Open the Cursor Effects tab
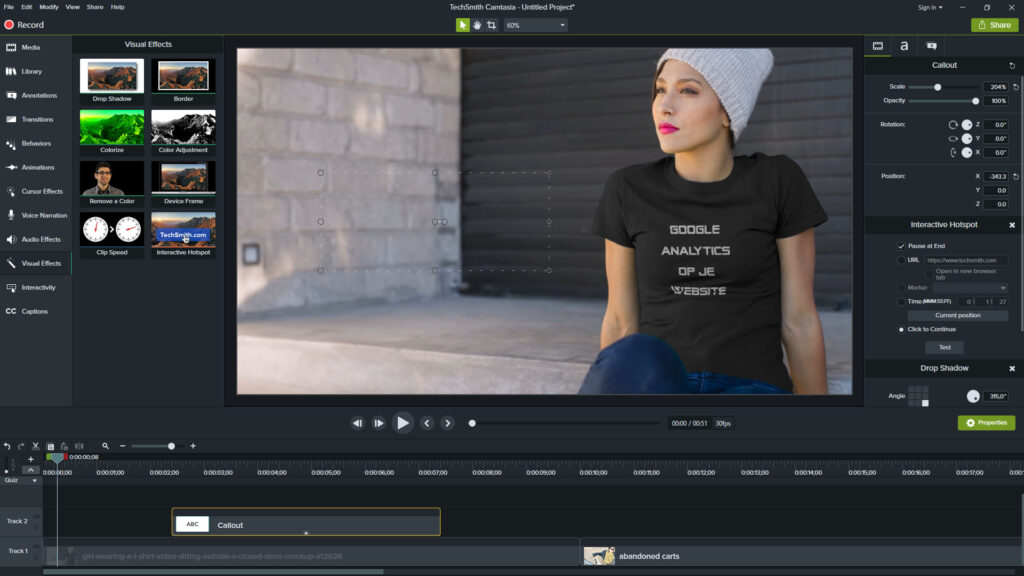 coord(42,191)
